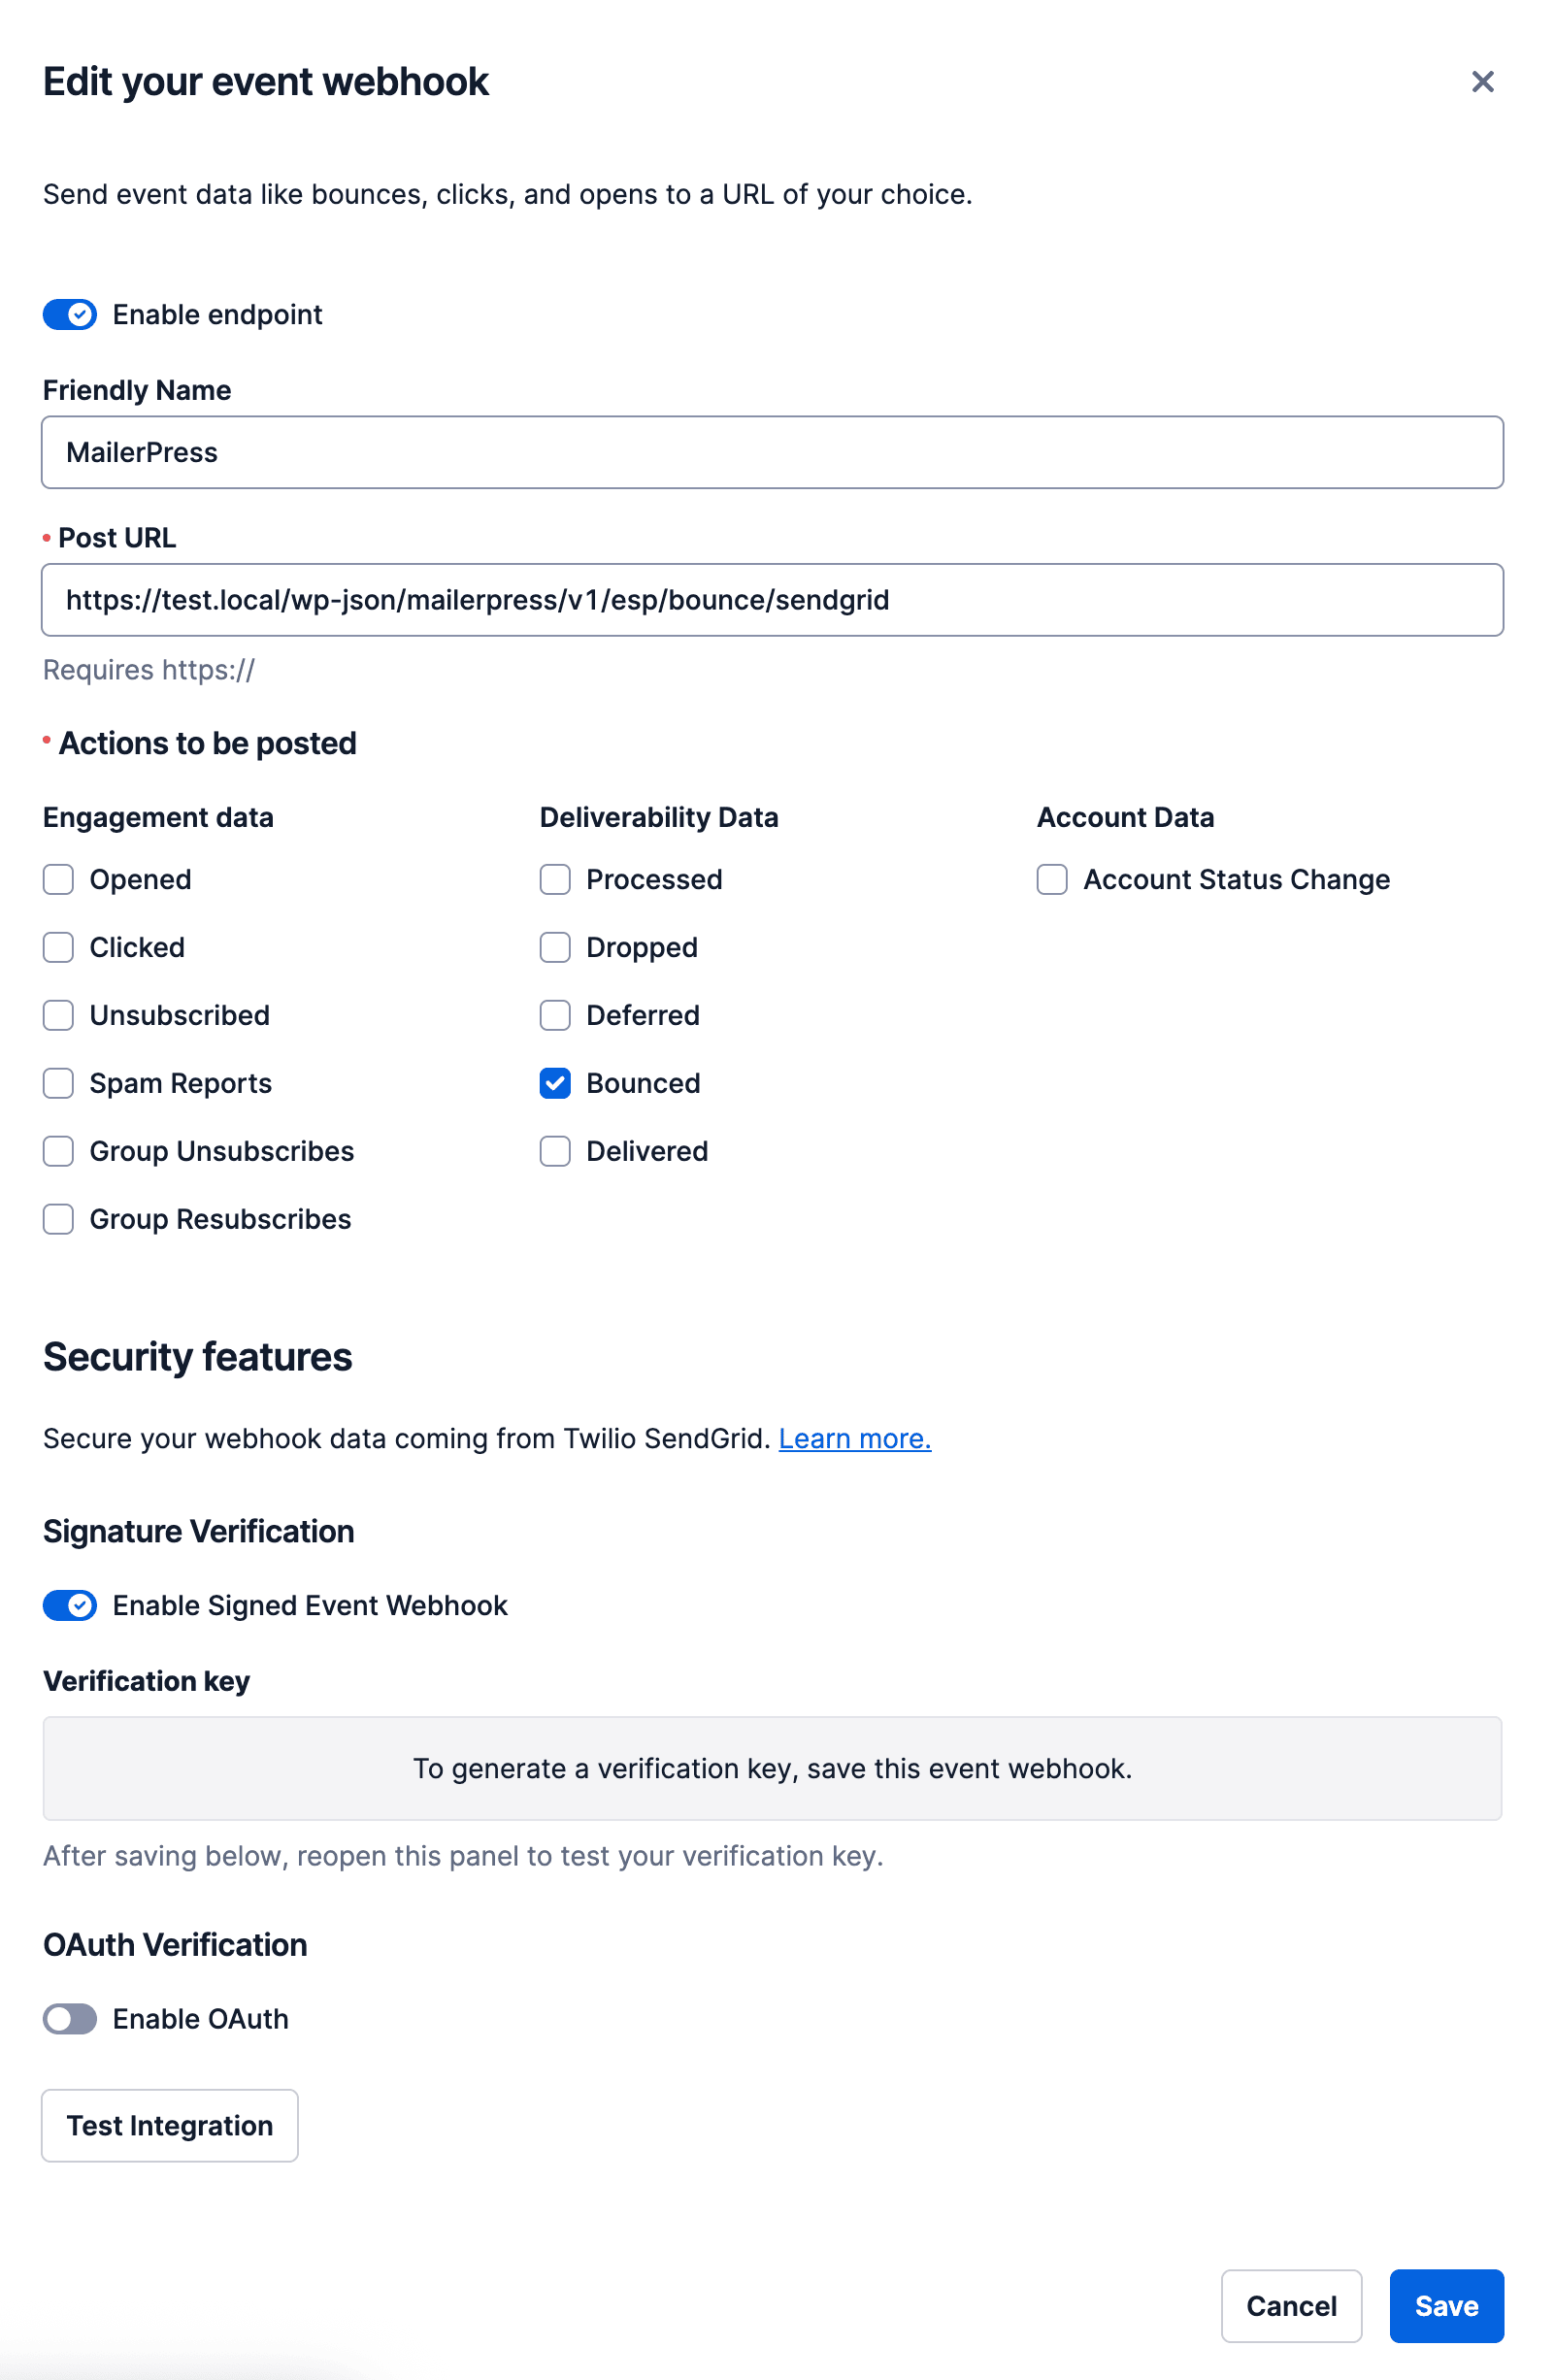Image resolution: width=1555 pixels, height=2380 pixels.
Task: Check the Group Resubscribes option
Action: coord(58,1219)
